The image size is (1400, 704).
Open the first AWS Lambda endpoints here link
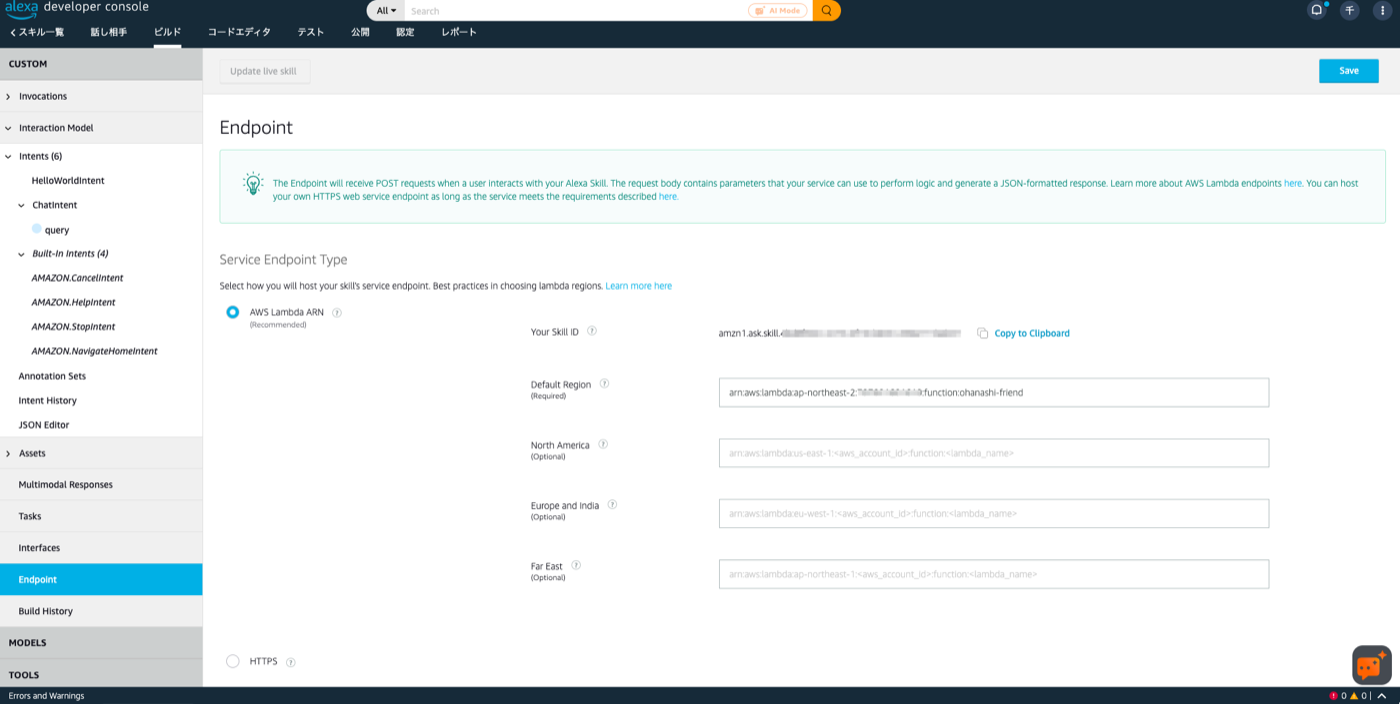[x=1293, y=184]
